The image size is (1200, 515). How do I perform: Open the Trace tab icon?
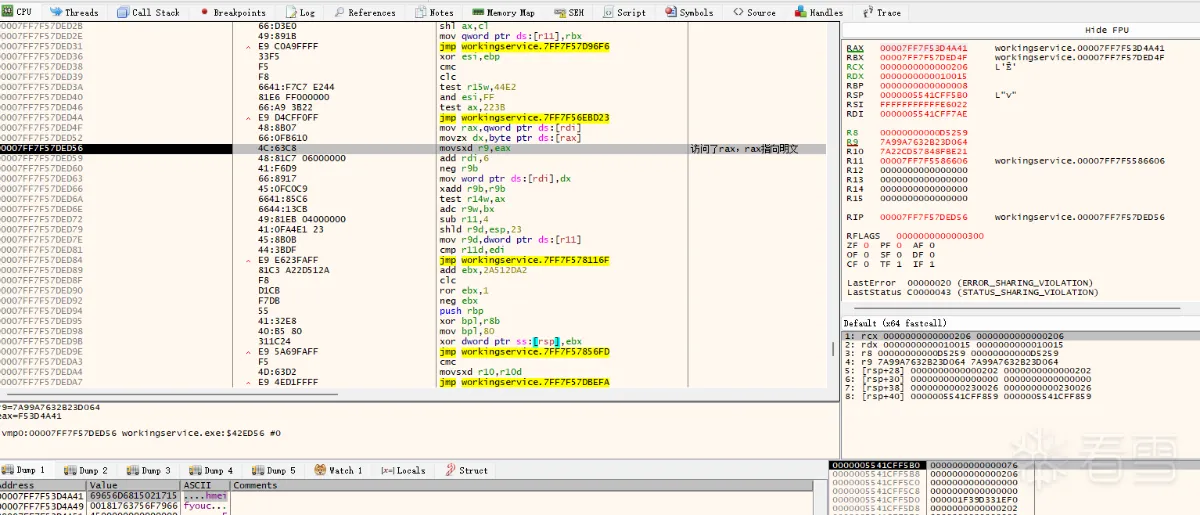pyautogui.click(x=867, y=12)
